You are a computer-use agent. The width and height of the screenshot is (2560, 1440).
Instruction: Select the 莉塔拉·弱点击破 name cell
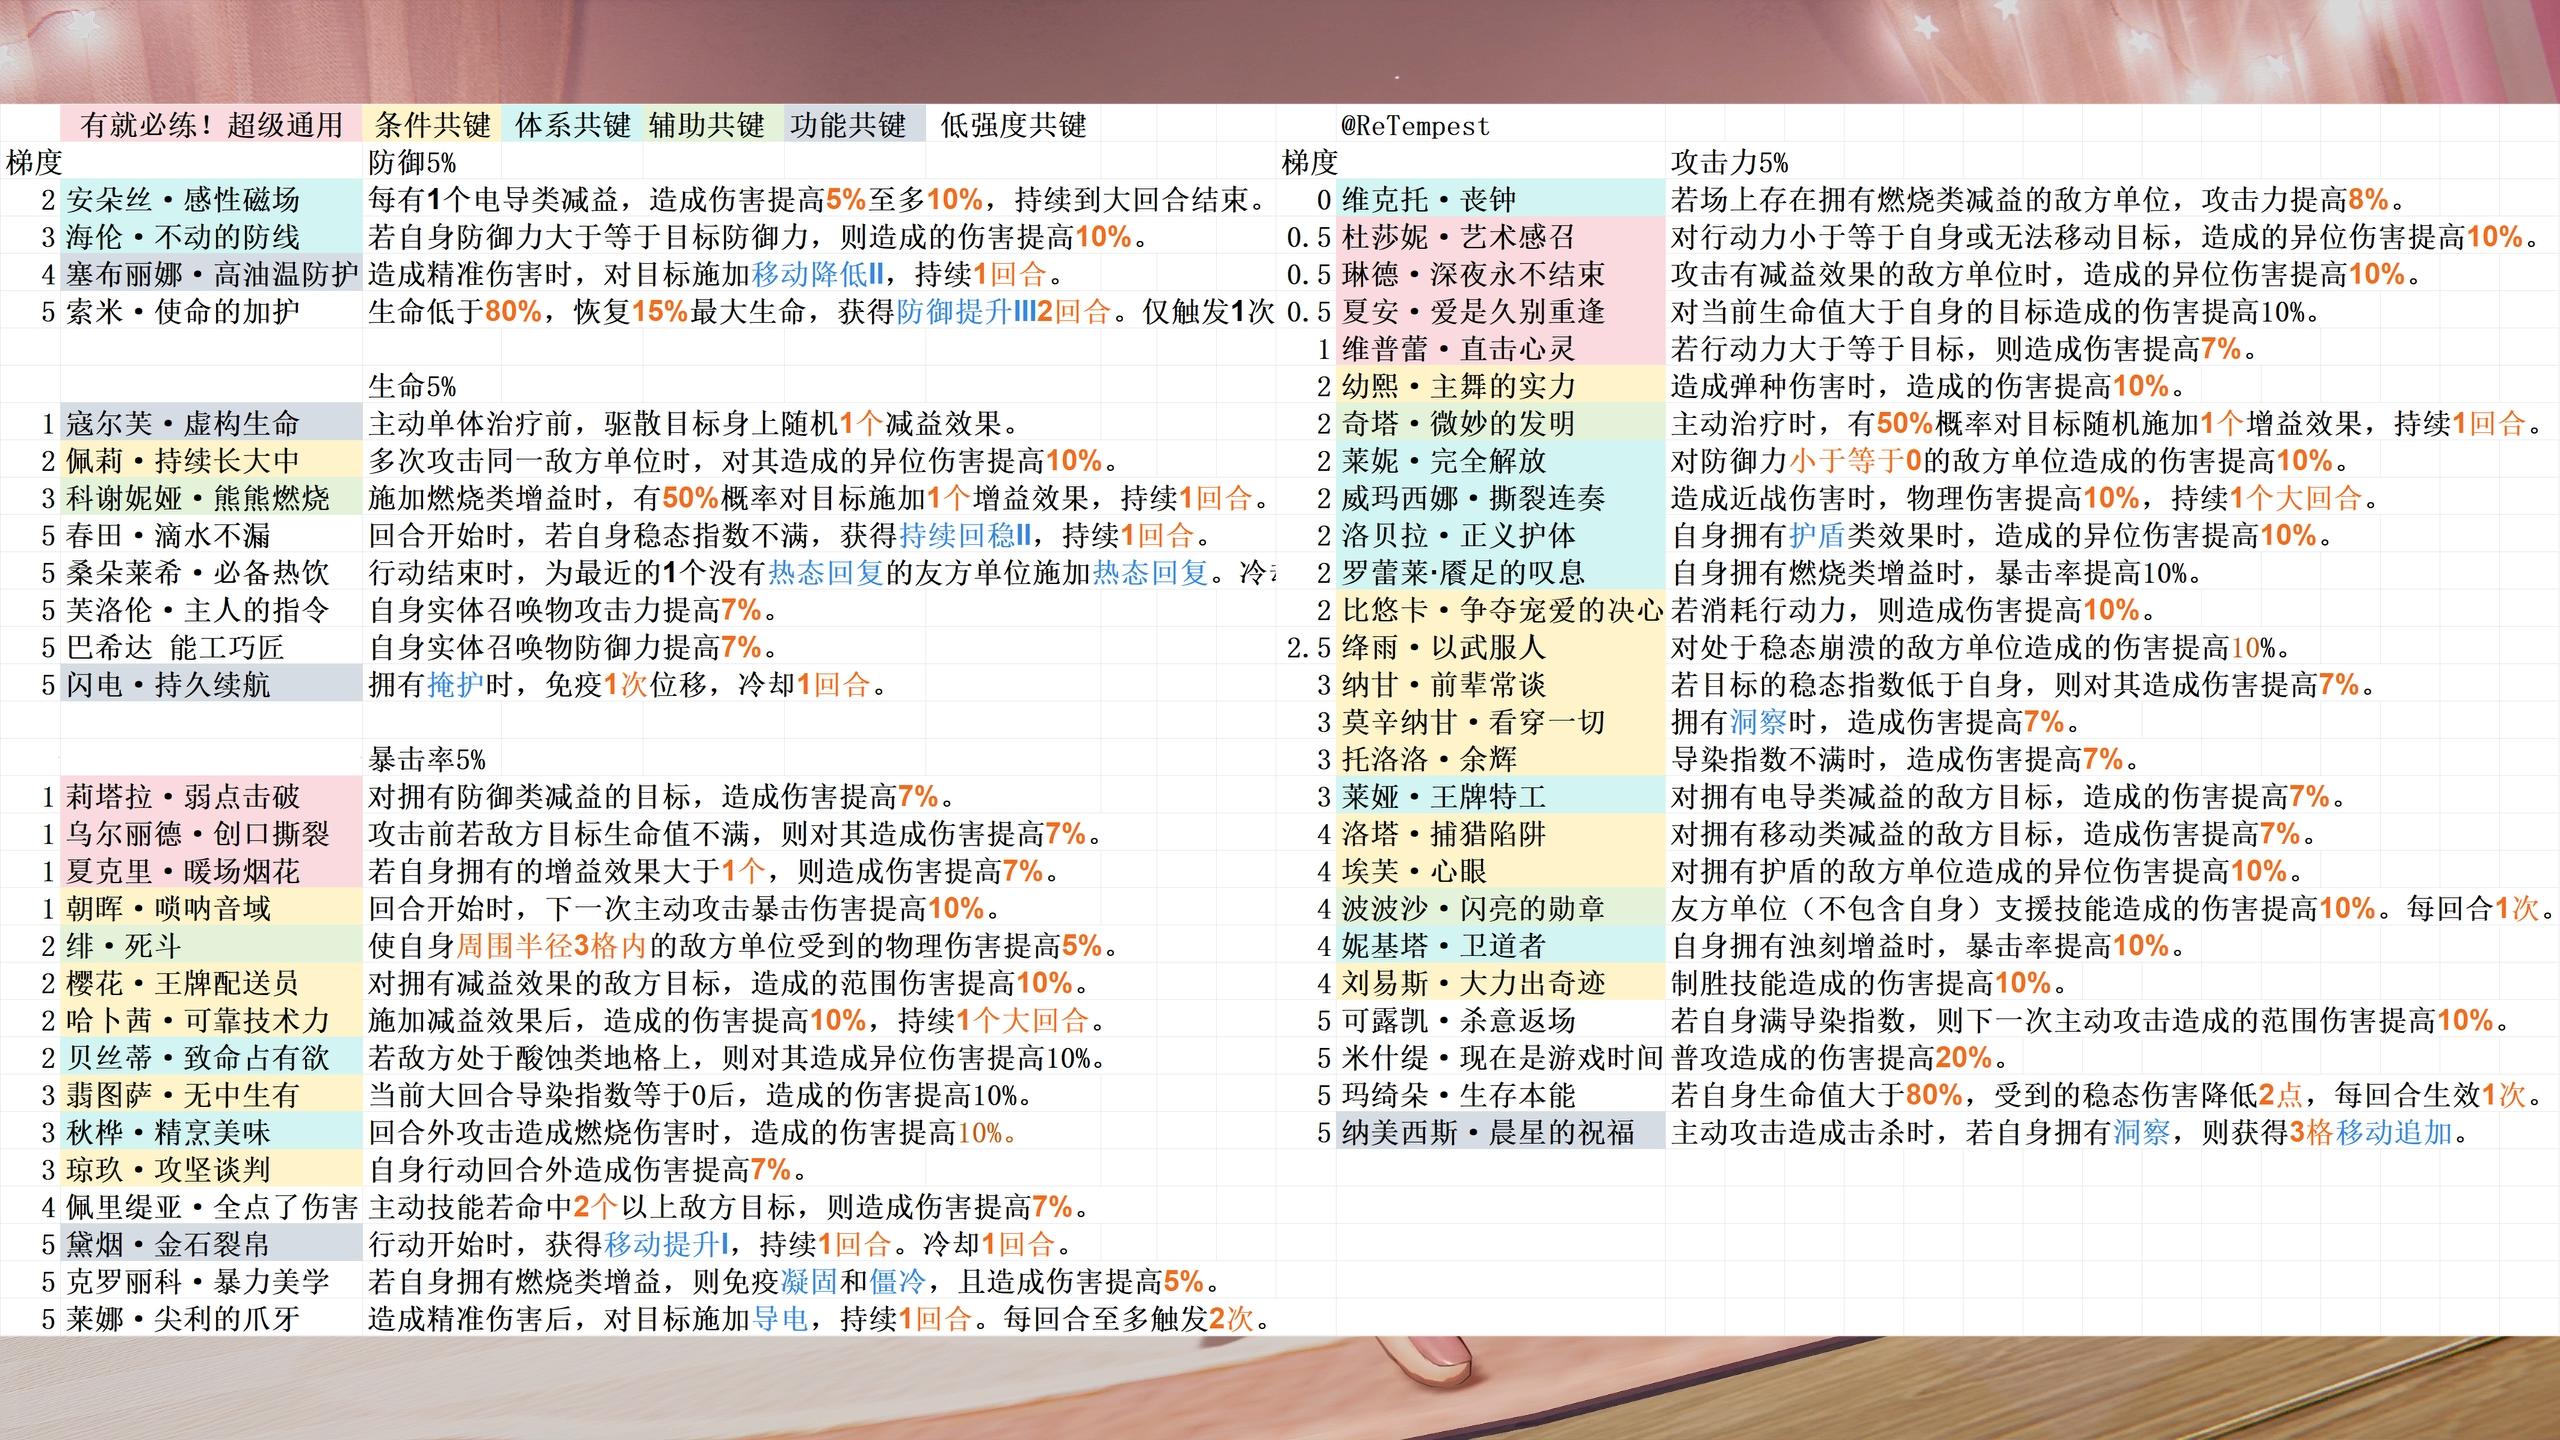(x=184, y=797)
